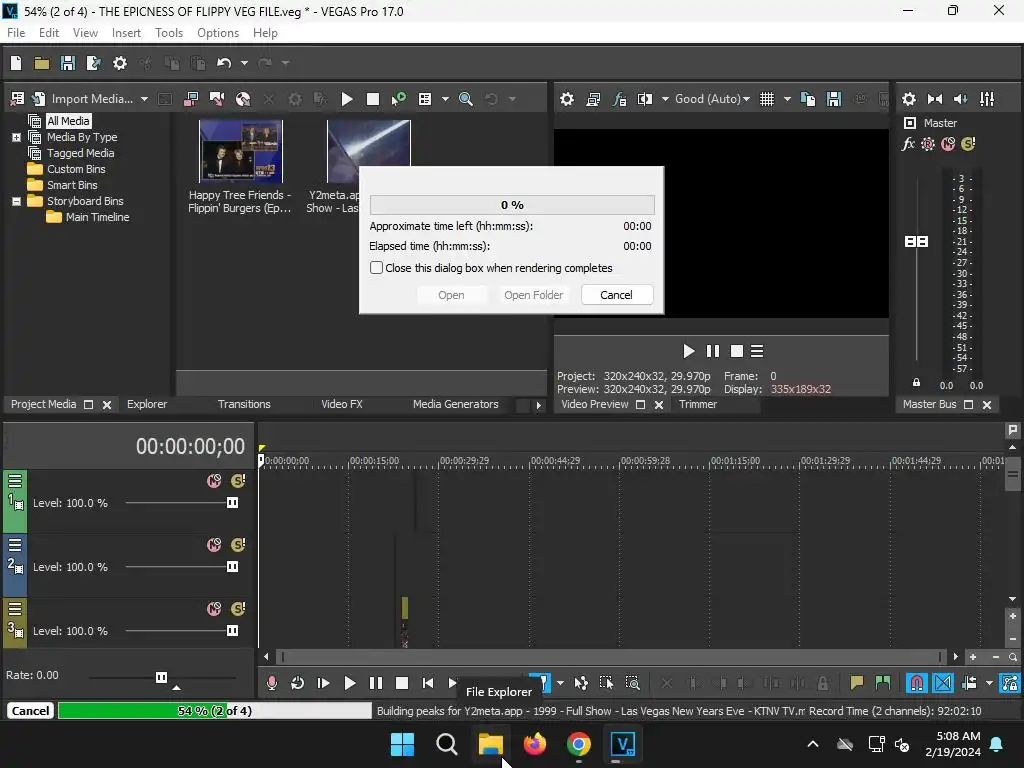Open File Explorer from the taskbar
Screen dimensions: 1024x768
(x=490, y=744)
